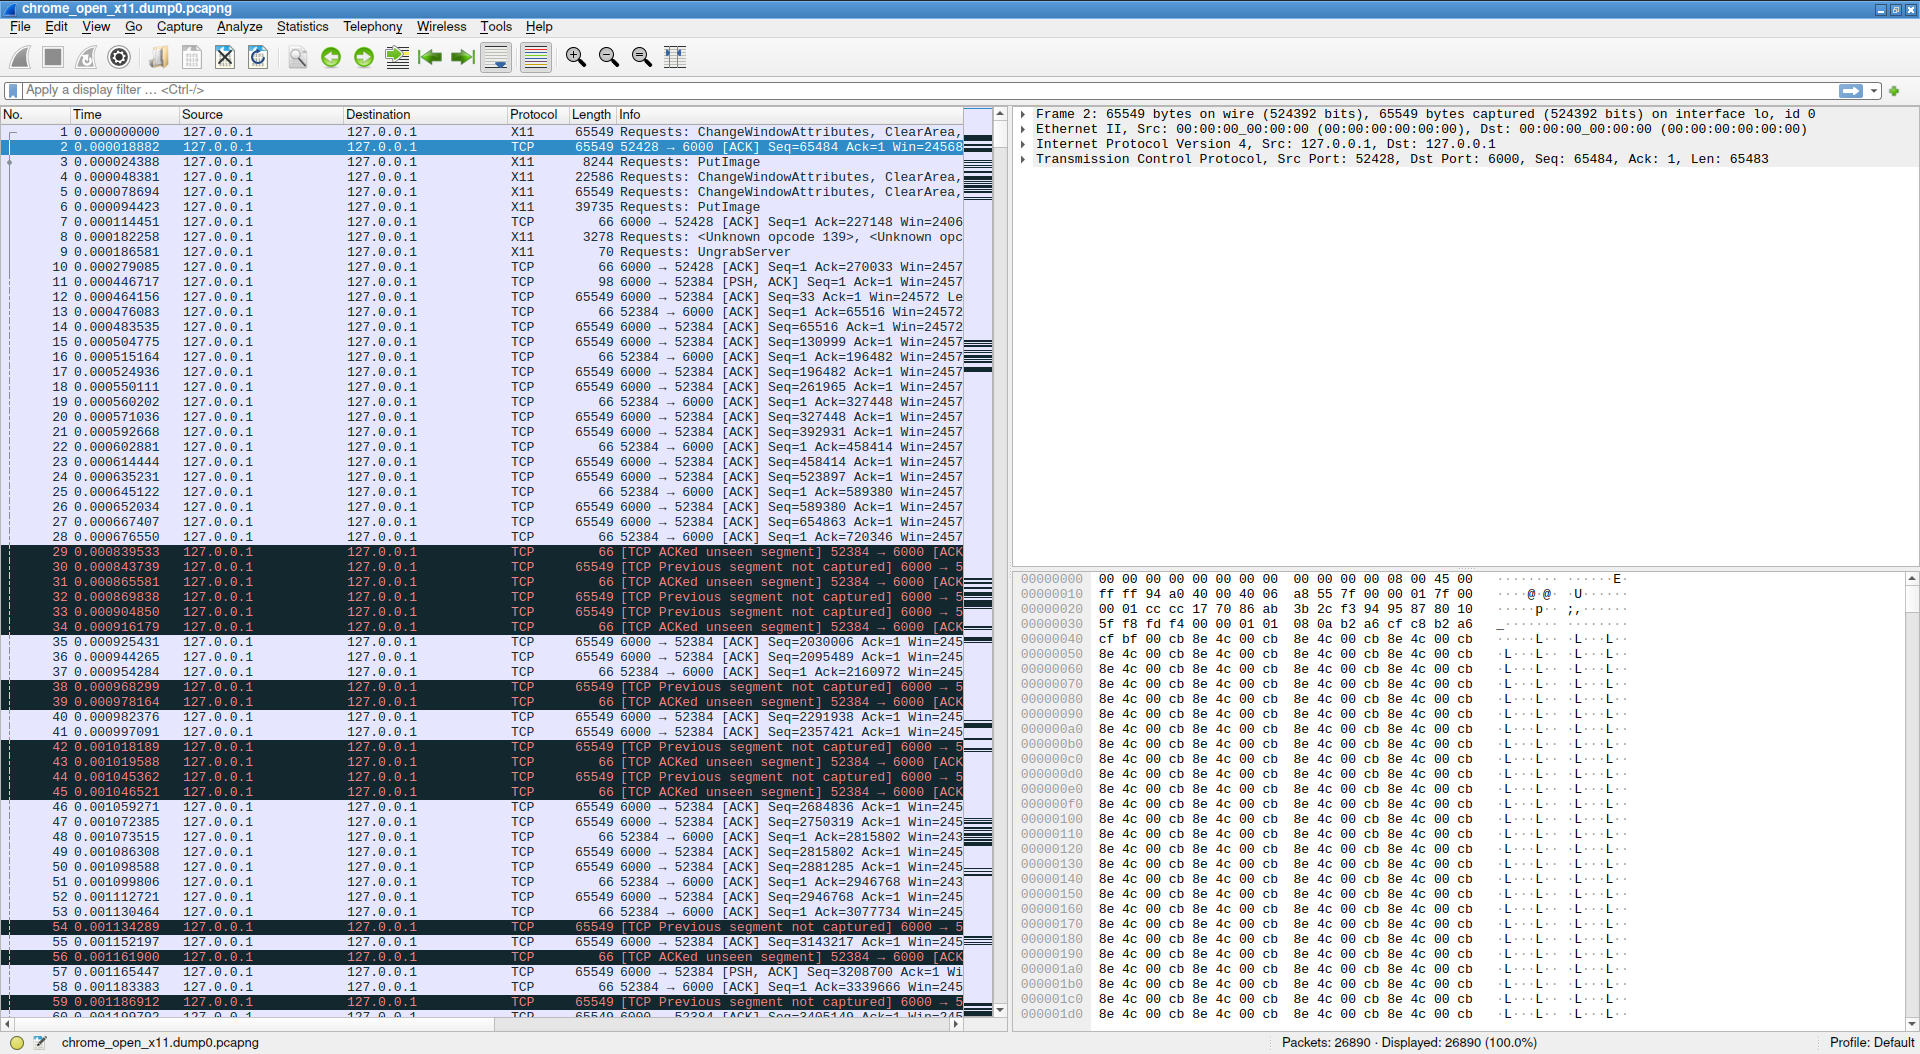
Task: Toggle packet list colorization
Action: [x=536, y=58]
